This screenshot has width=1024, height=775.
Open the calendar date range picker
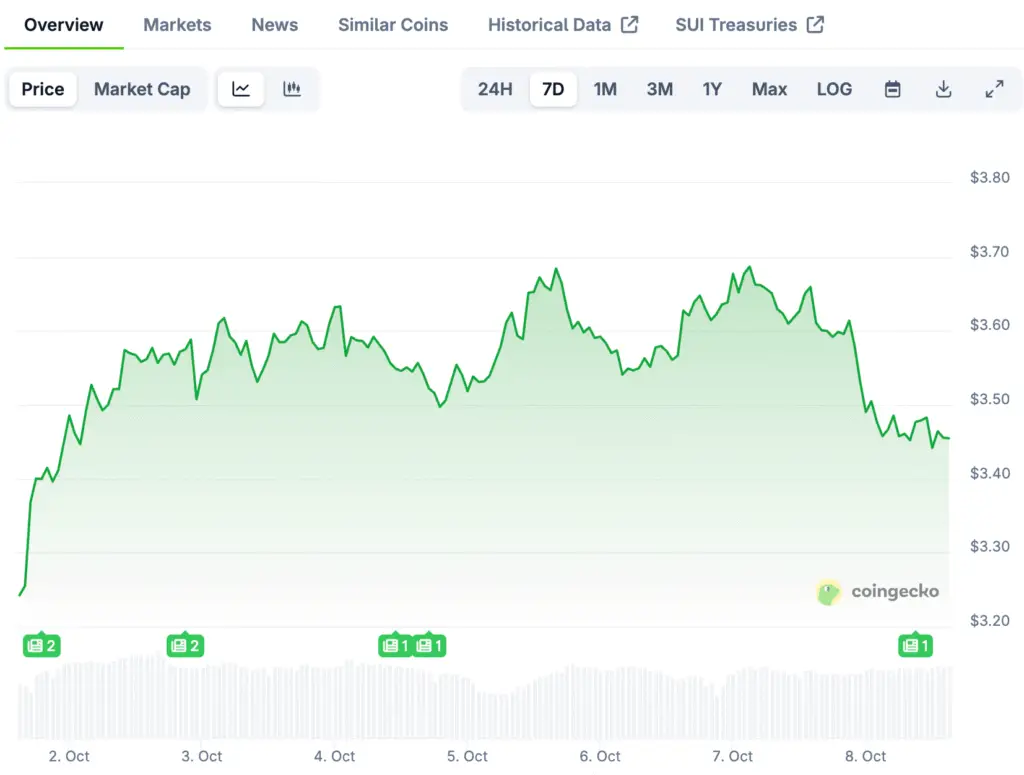click(x=893, y=89)
